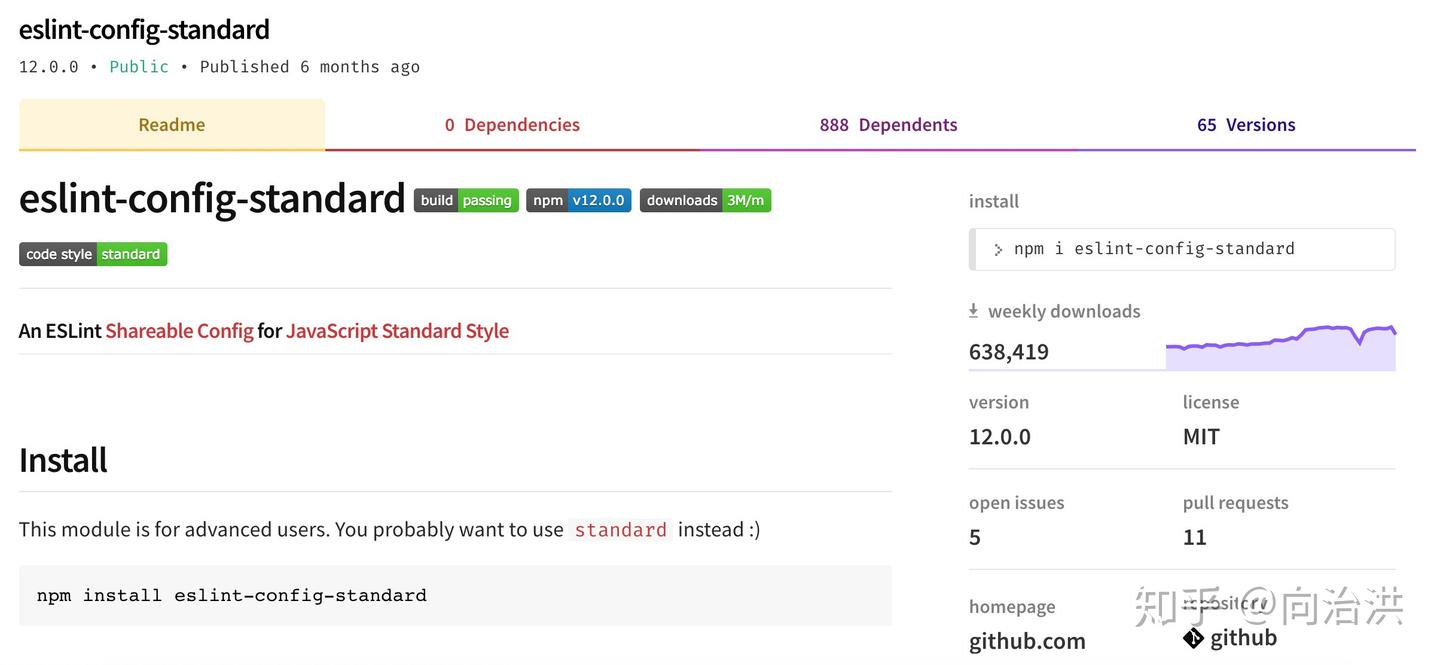The image size is (1440, 665).
Task: Show the 888 Dependents tab
Action: (x=888, y=125)
